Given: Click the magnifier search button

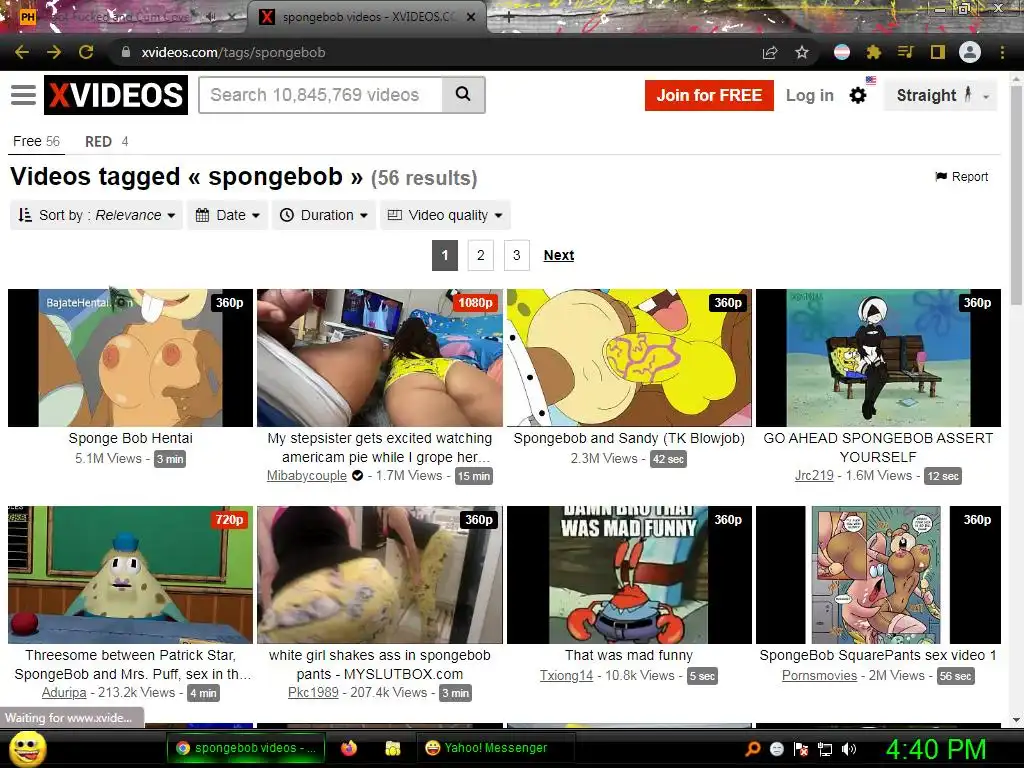Looking at the screenshot, I should (x=463, y=95).
